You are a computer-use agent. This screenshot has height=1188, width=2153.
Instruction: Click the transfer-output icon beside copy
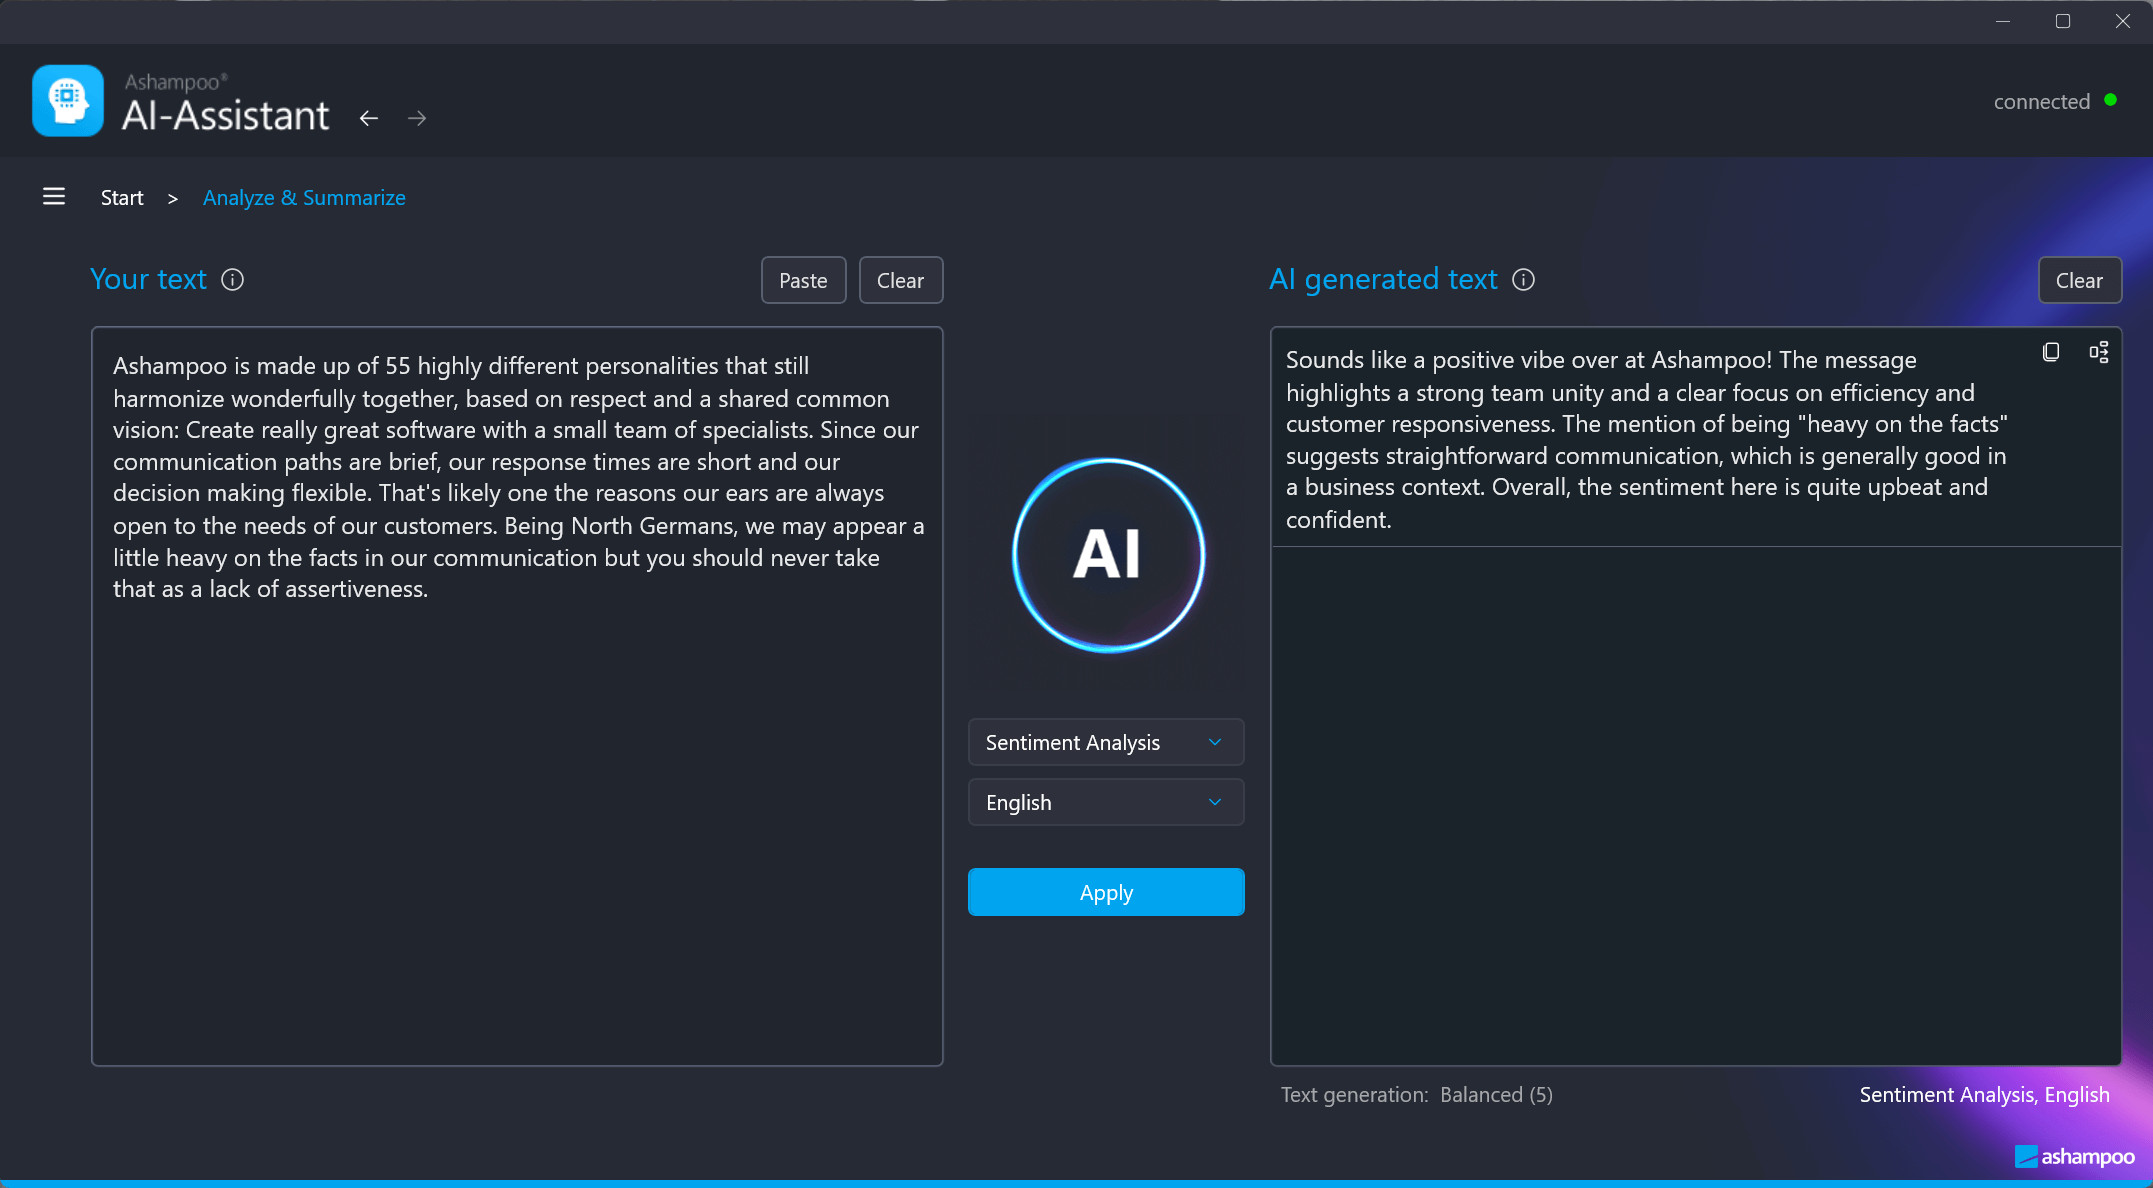pos(2099,352)
